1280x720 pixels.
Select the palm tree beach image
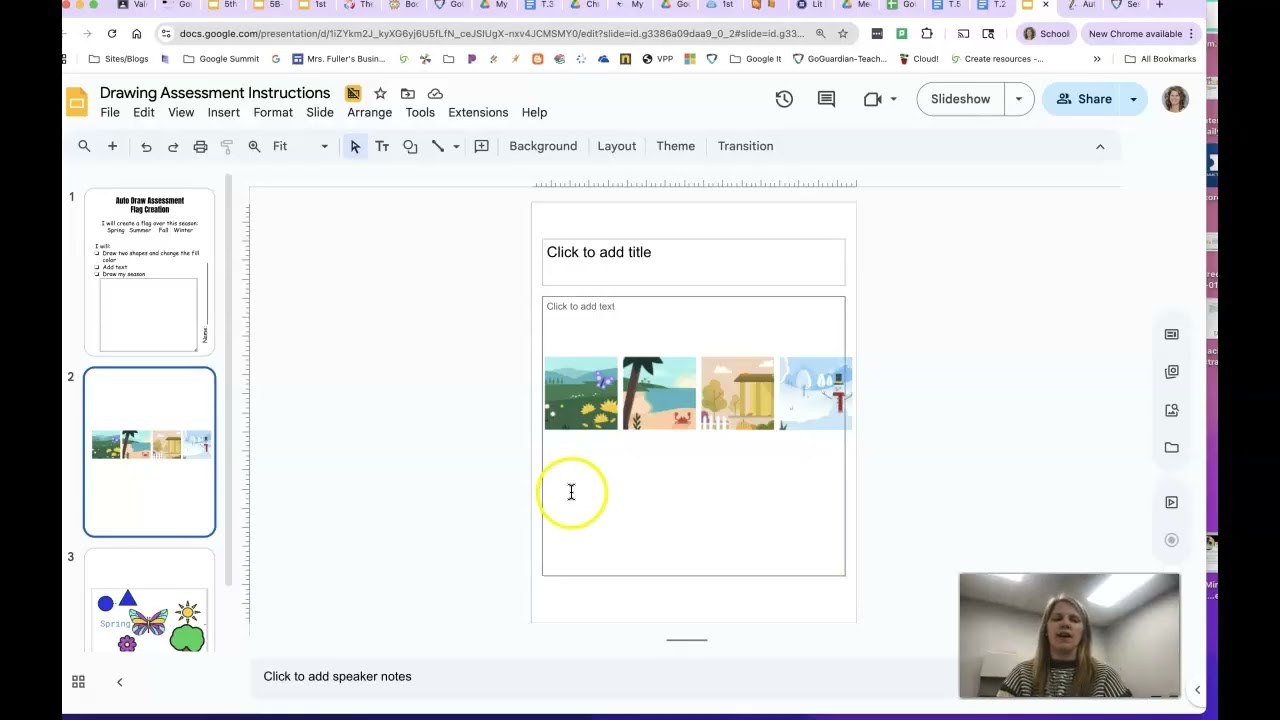659,393
